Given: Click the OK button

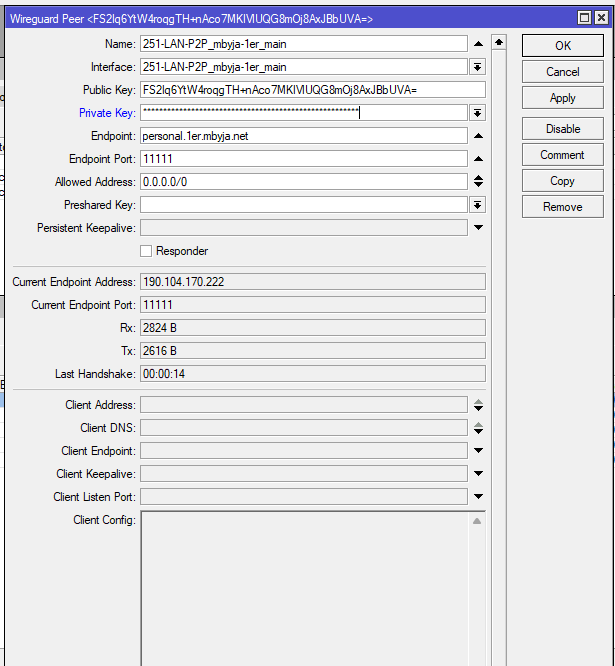Looking at the screenshot, I should click(562, 46).
